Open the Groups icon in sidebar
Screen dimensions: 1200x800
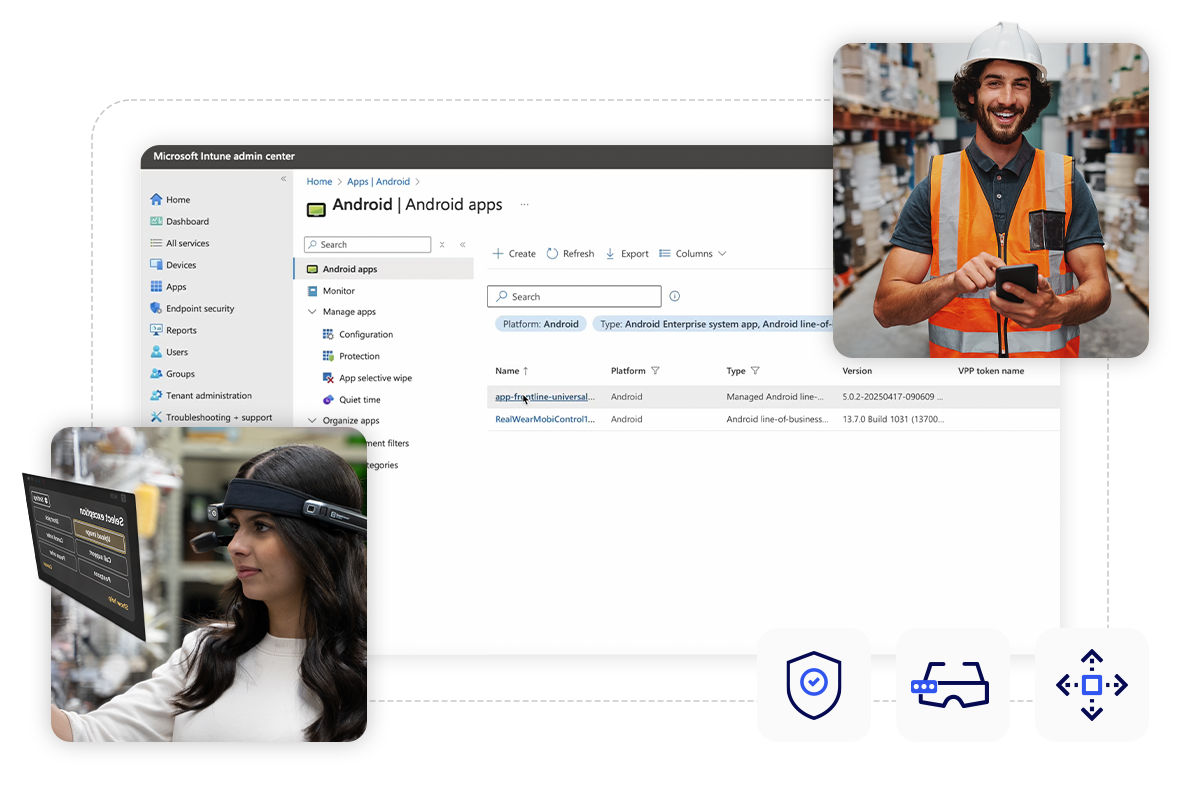pyautogui.click(x=156, y=374)
